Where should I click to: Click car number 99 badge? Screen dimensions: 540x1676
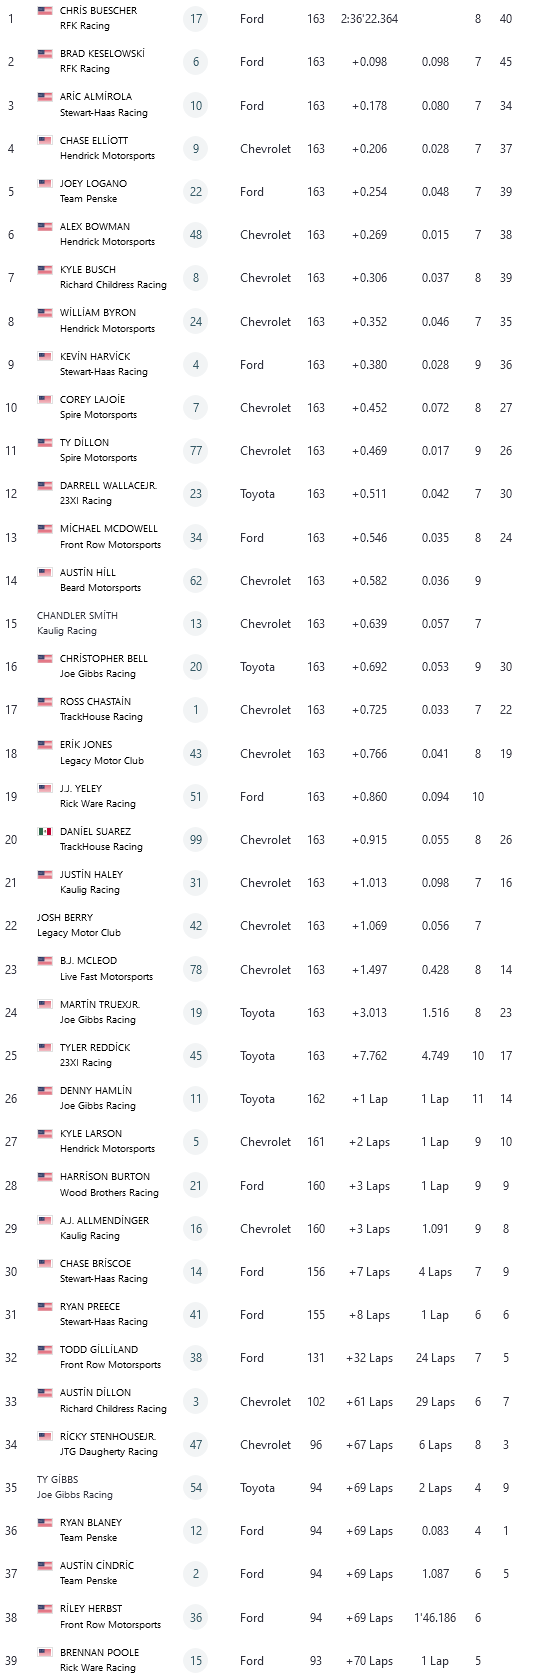click(x=196, y=840)
